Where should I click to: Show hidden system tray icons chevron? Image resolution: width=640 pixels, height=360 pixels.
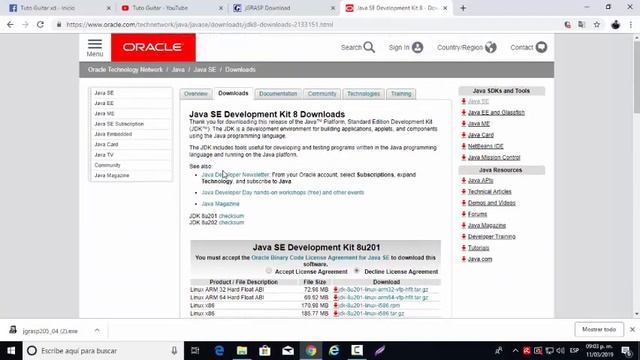[515, 351]
